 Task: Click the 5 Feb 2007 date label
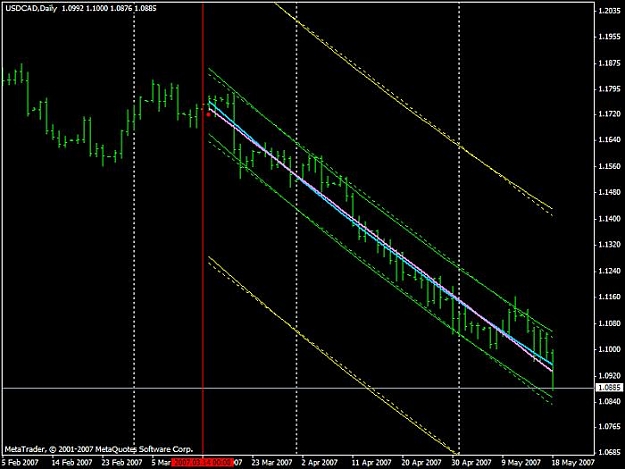pyautogui.click(x=20, y=463)
